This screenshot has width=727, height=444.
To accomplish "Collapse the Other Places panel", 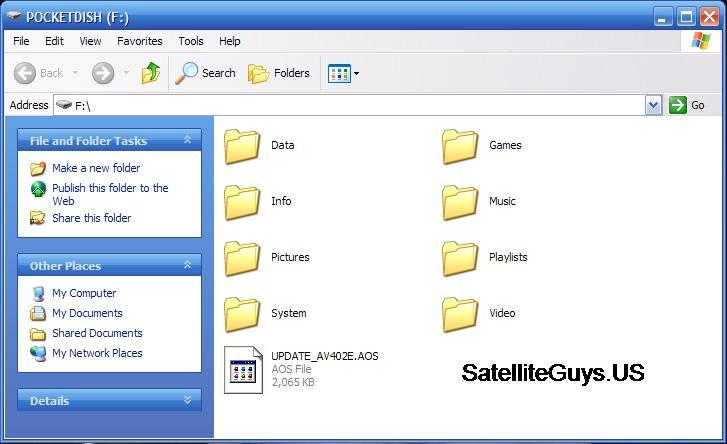I will (x=187, y=265).
